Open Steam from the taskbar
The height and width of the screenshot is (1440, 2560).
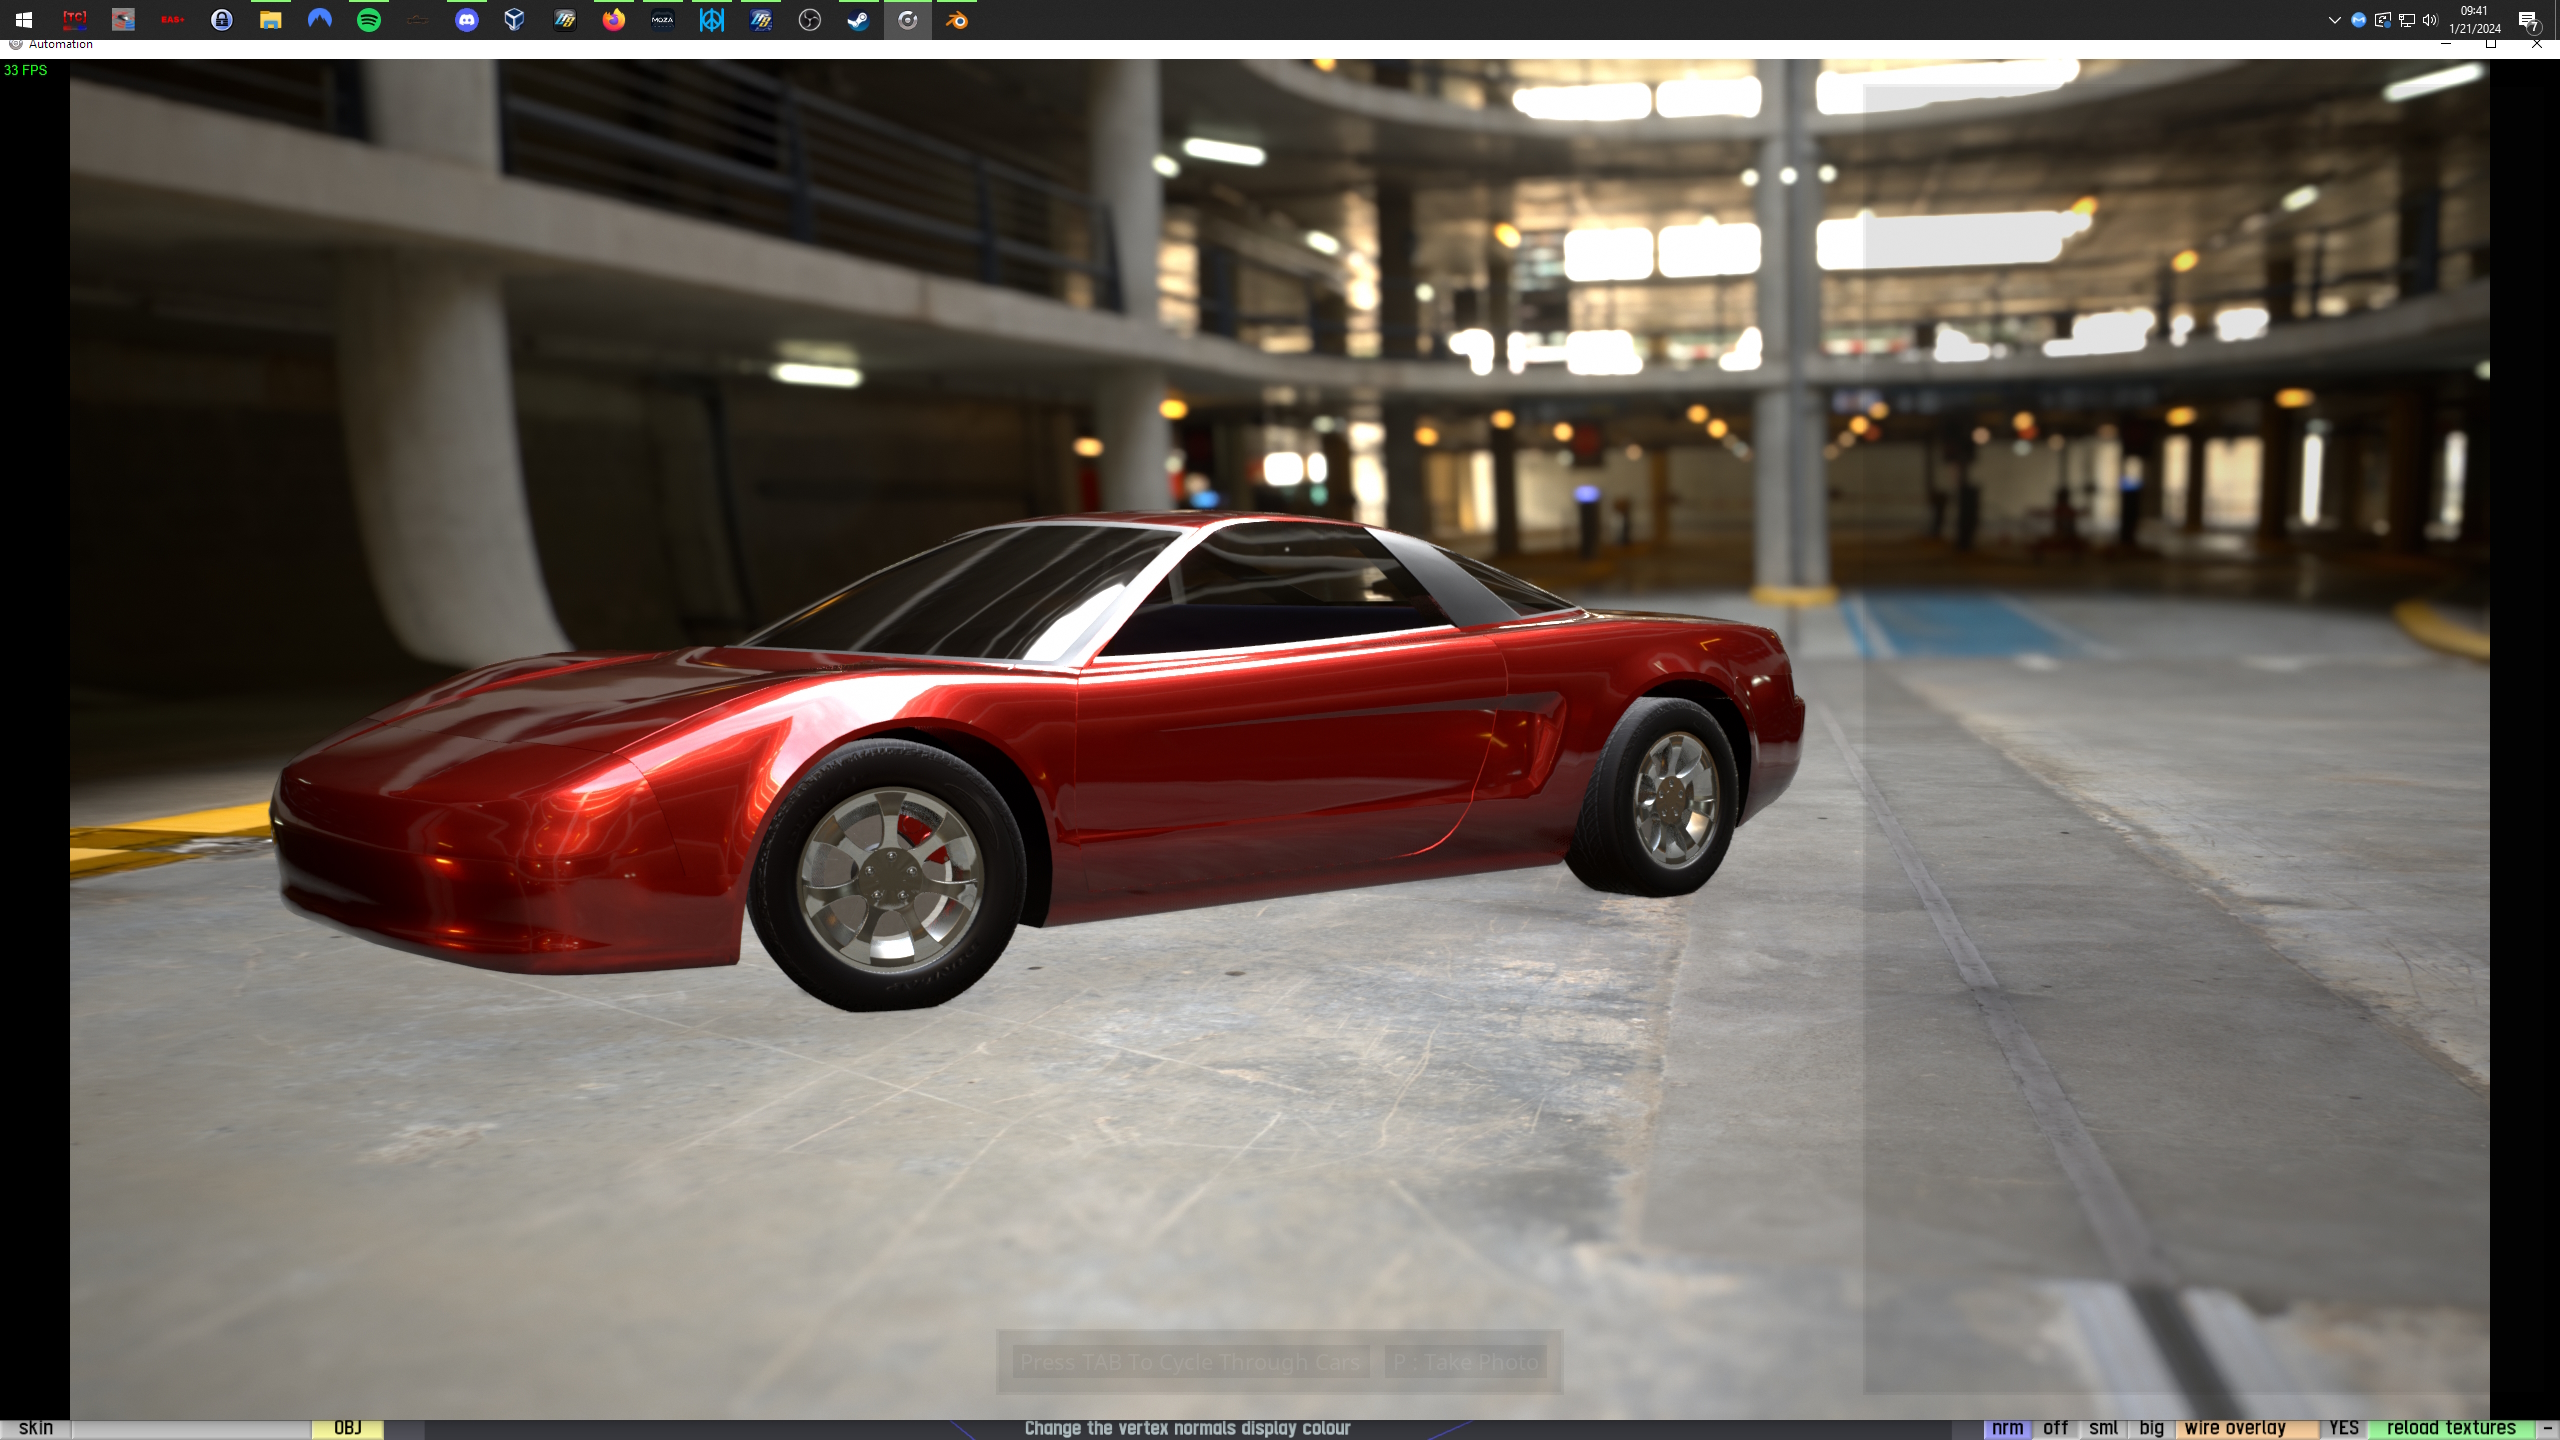click(858, 20)
